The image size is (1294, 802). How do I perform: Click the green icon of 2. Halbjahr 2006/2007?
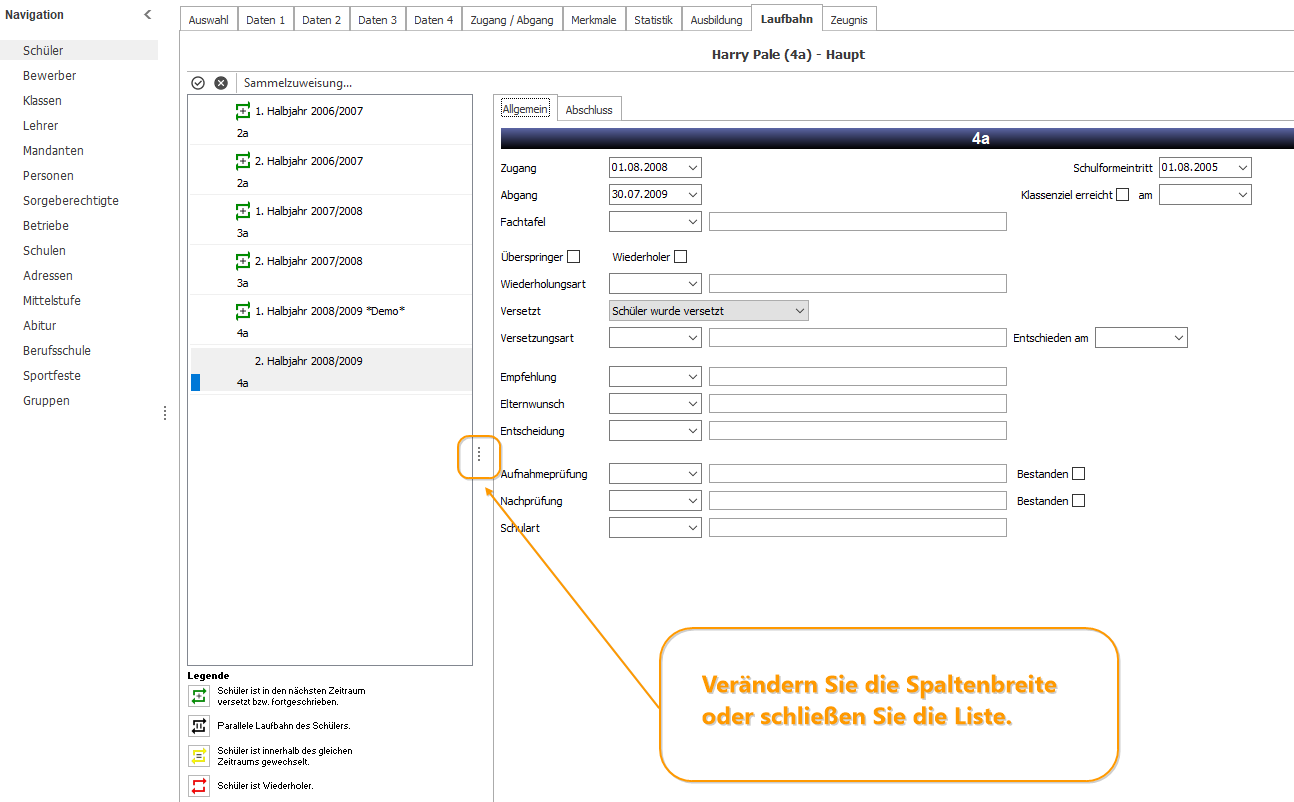pos(242,161)
